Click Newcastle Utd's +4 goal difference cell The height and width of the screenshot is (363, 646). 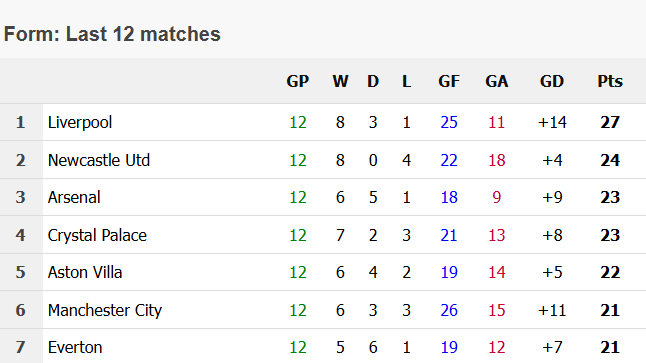coord(552,160)
